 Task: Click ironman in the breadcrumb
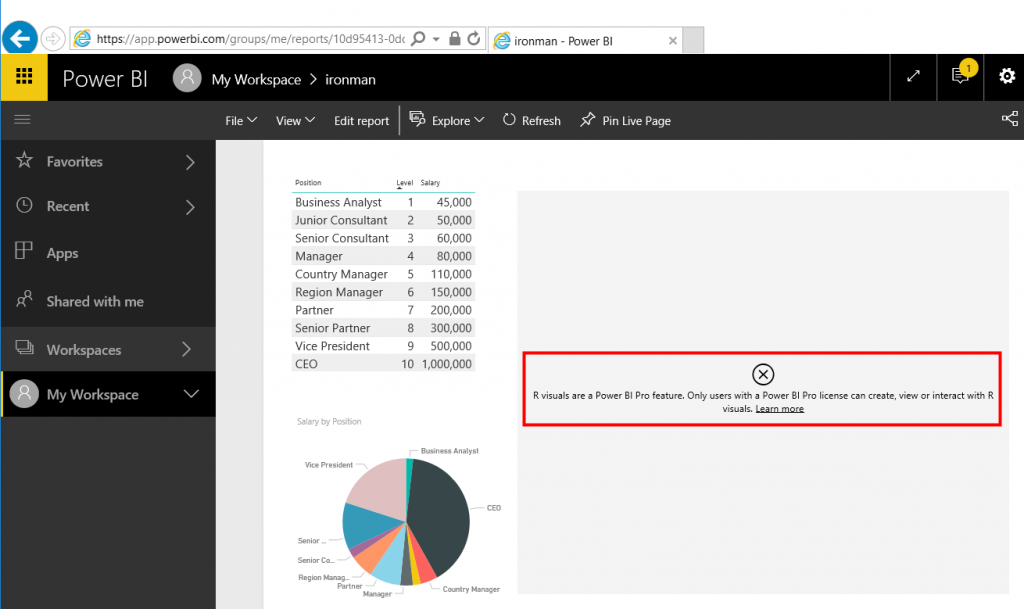point(350,80)
